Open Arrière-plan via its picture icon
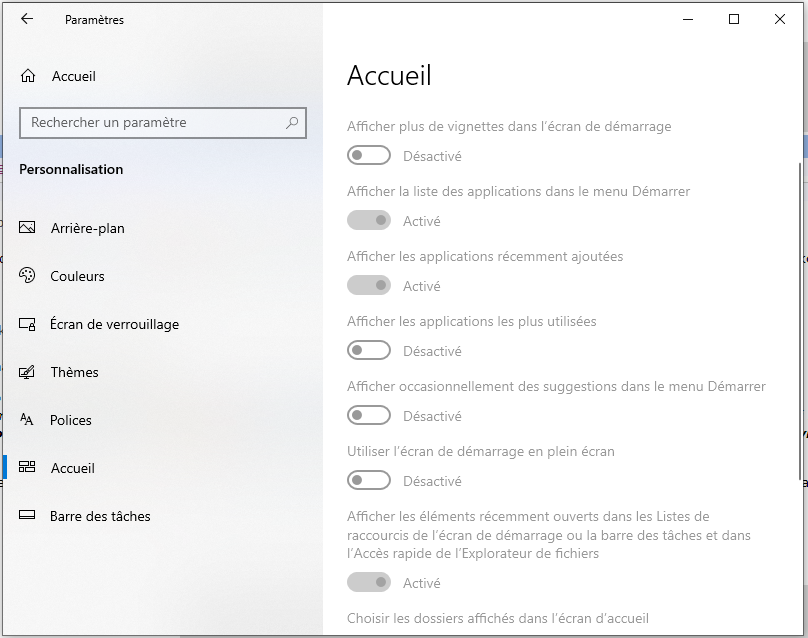This screenshot has height=638, width=808. [x=28, y=228]
